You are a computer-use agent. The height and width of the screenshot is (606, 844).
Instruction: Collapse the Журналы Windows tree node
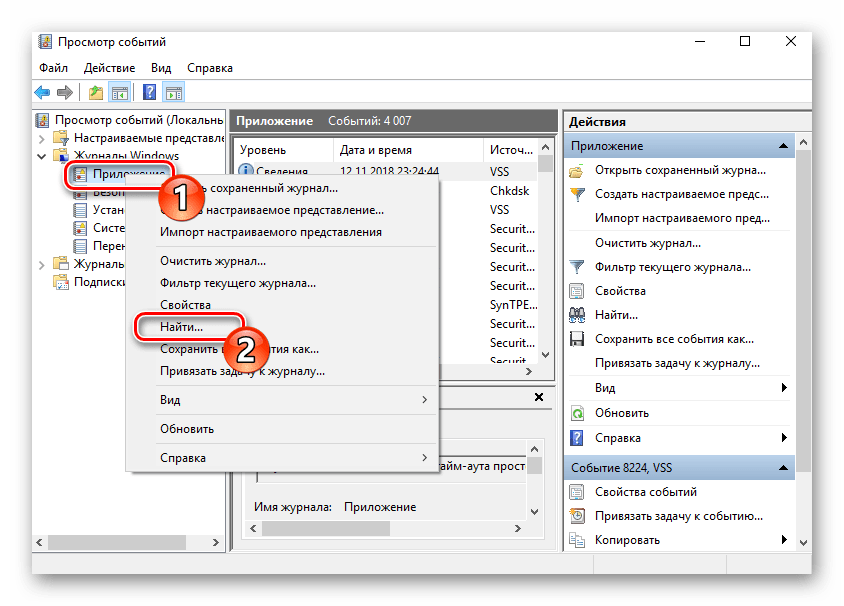(x=41, y=156)
